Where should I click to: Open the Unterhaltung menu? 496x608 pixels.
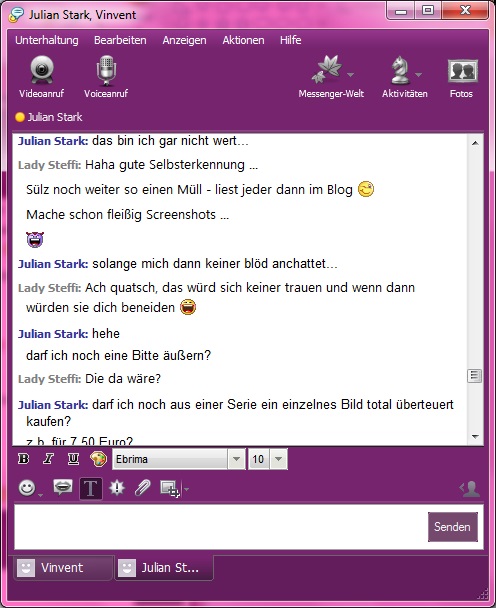47,40
